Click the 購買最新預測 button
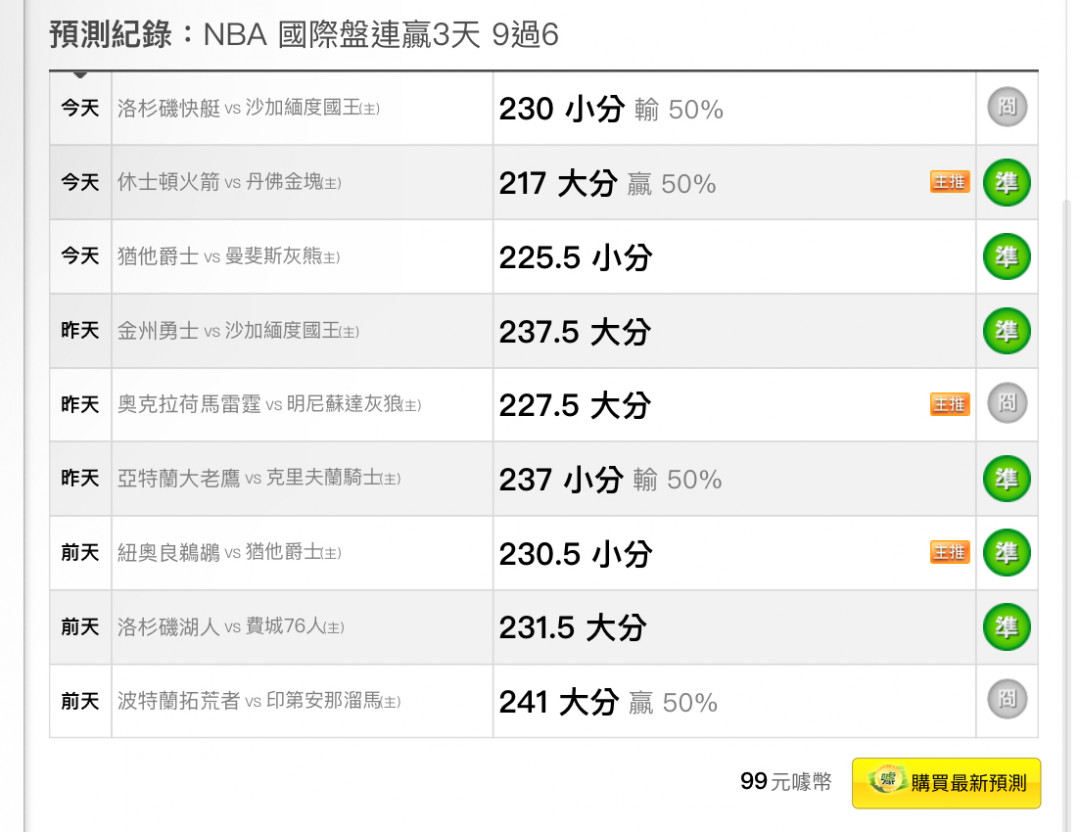Screen dimensions: 1080x832 tap(946, 783)
